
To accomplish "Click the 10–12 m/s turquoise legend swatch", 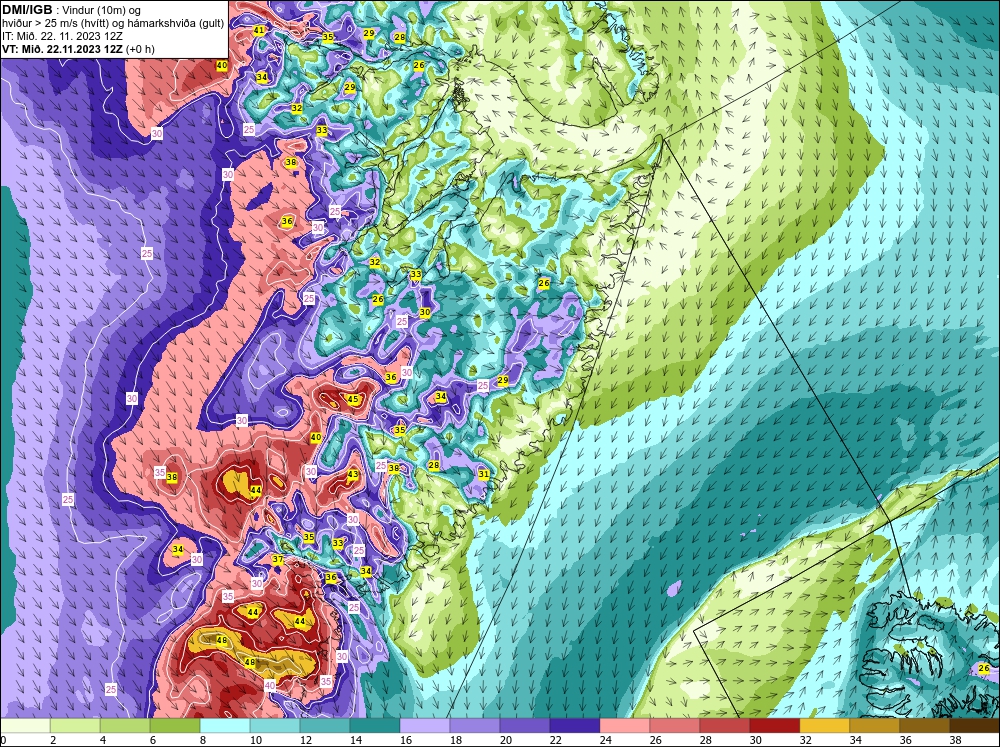I will pyautogui.click(x=275, y=725).
